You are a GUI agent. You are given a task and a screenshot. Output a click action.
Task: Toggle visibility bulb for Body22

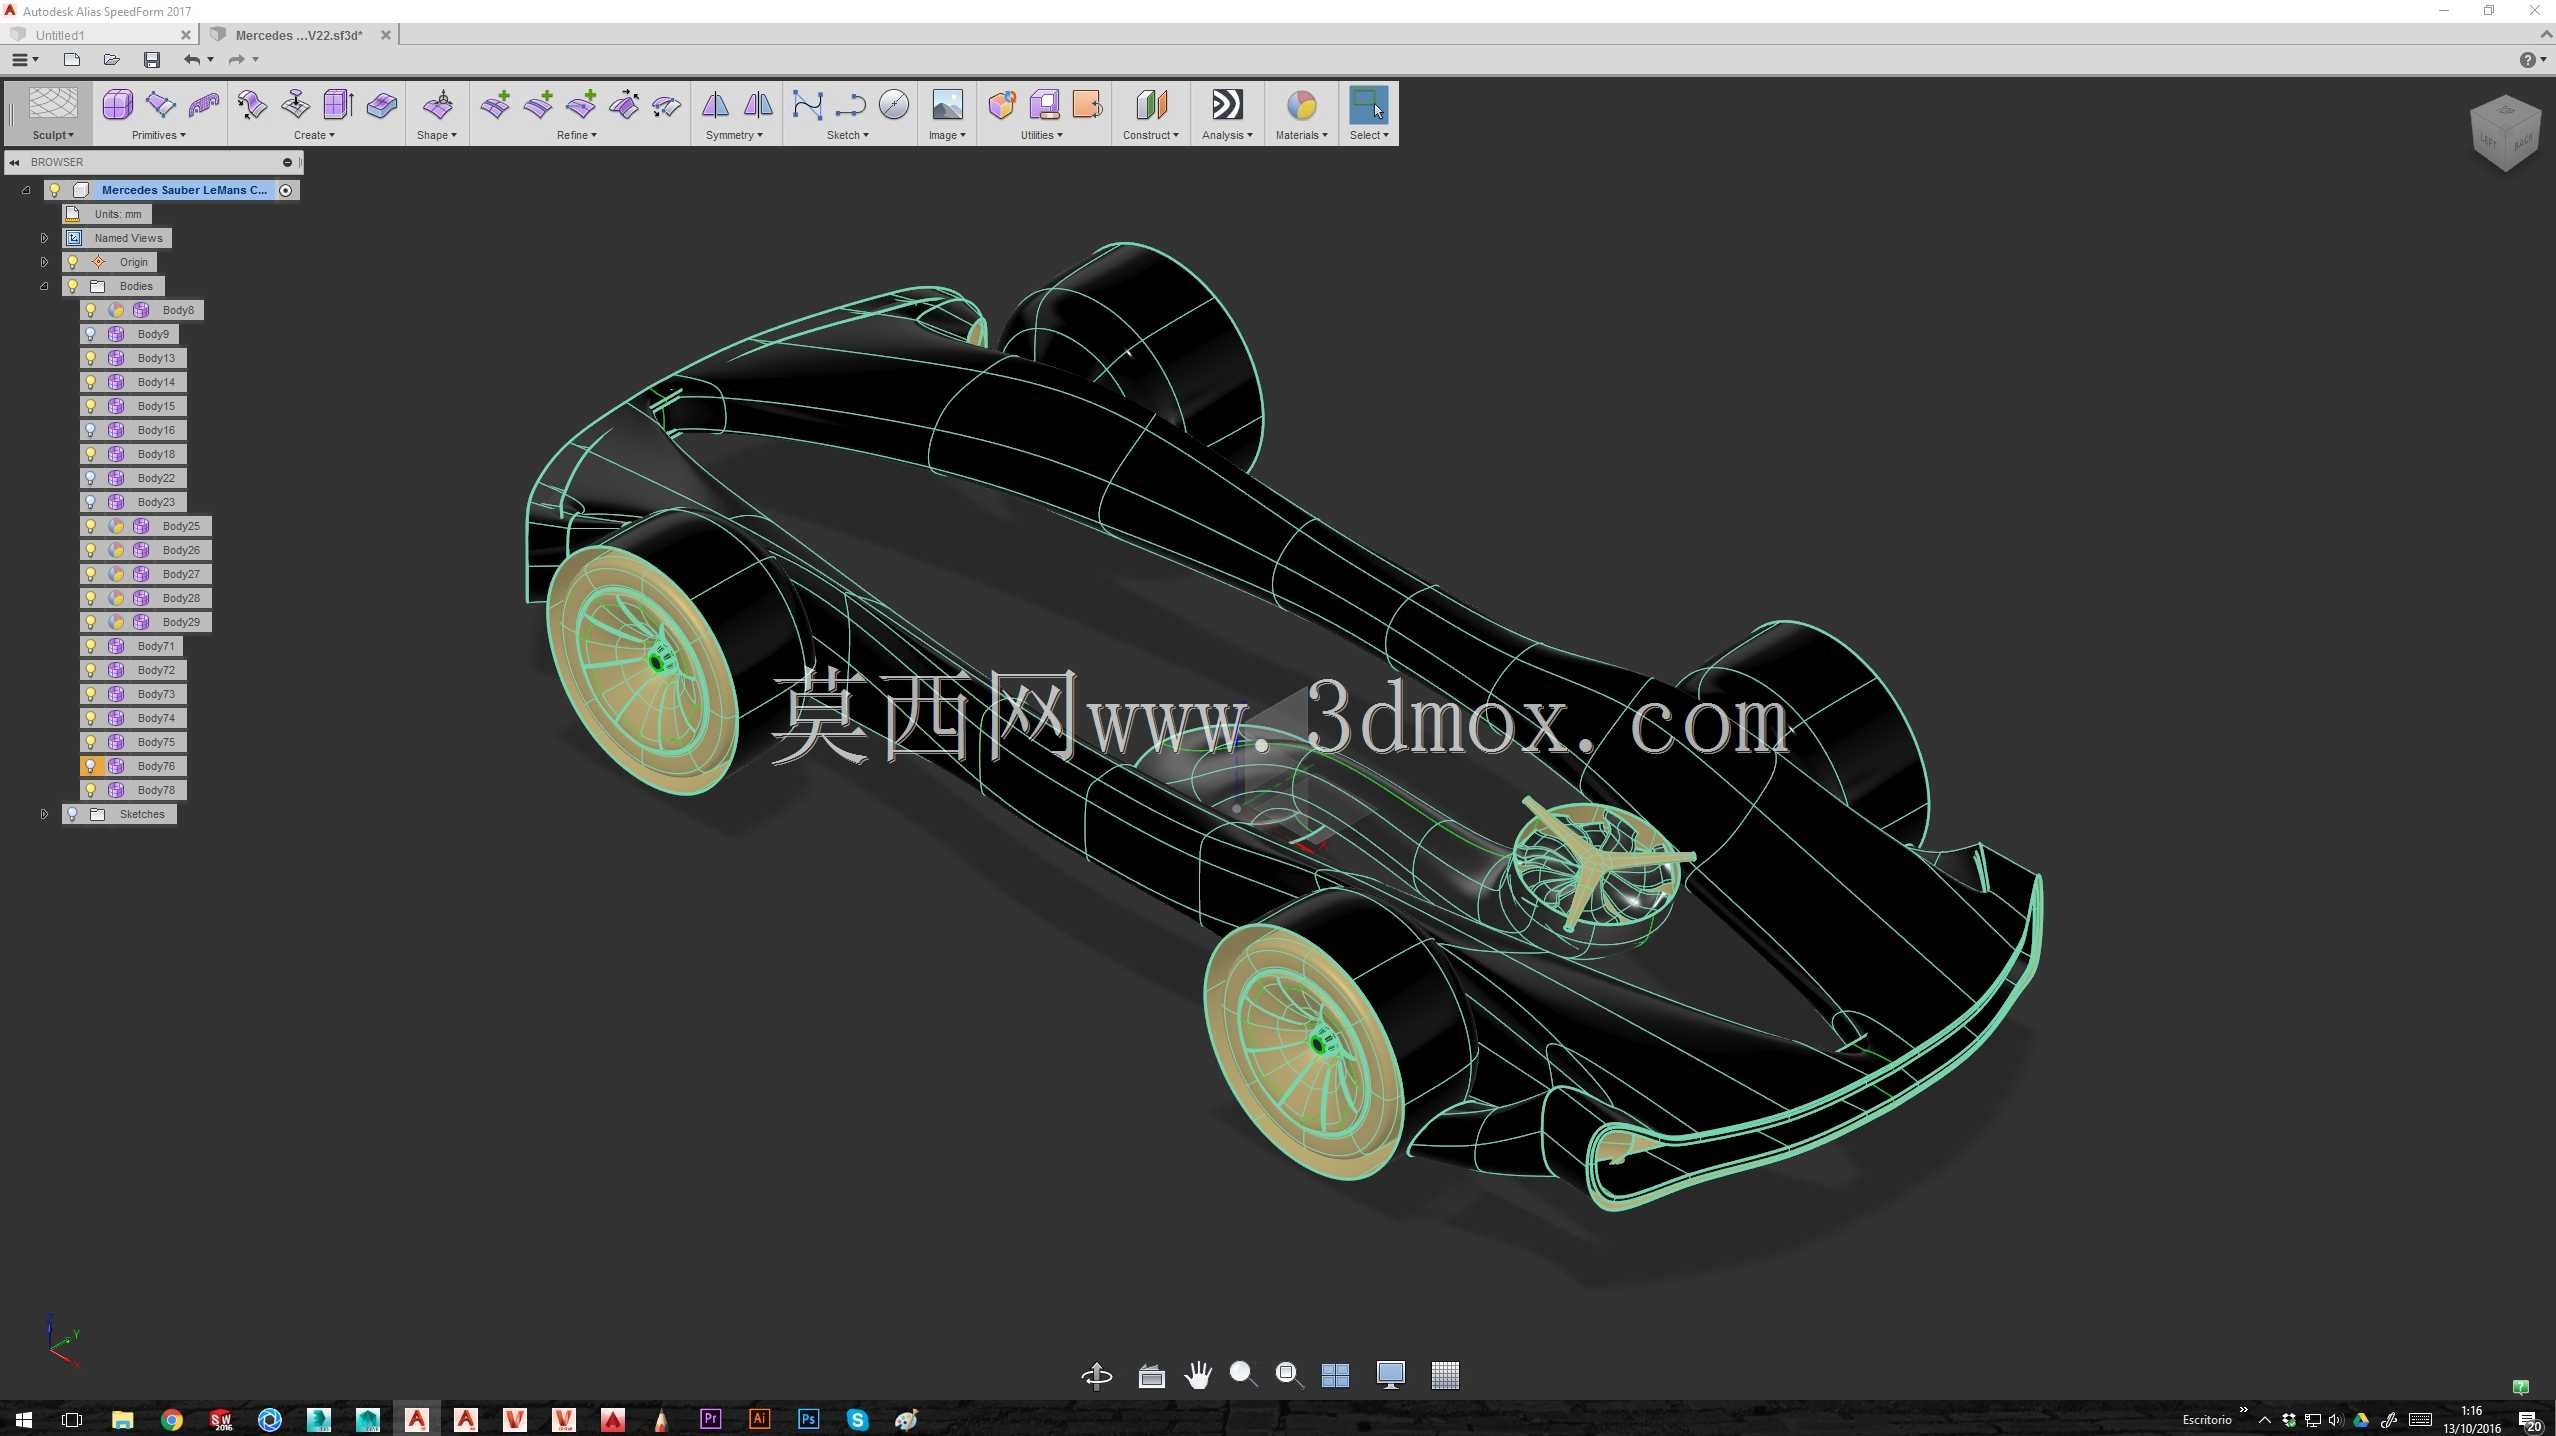tap(91, 478)
